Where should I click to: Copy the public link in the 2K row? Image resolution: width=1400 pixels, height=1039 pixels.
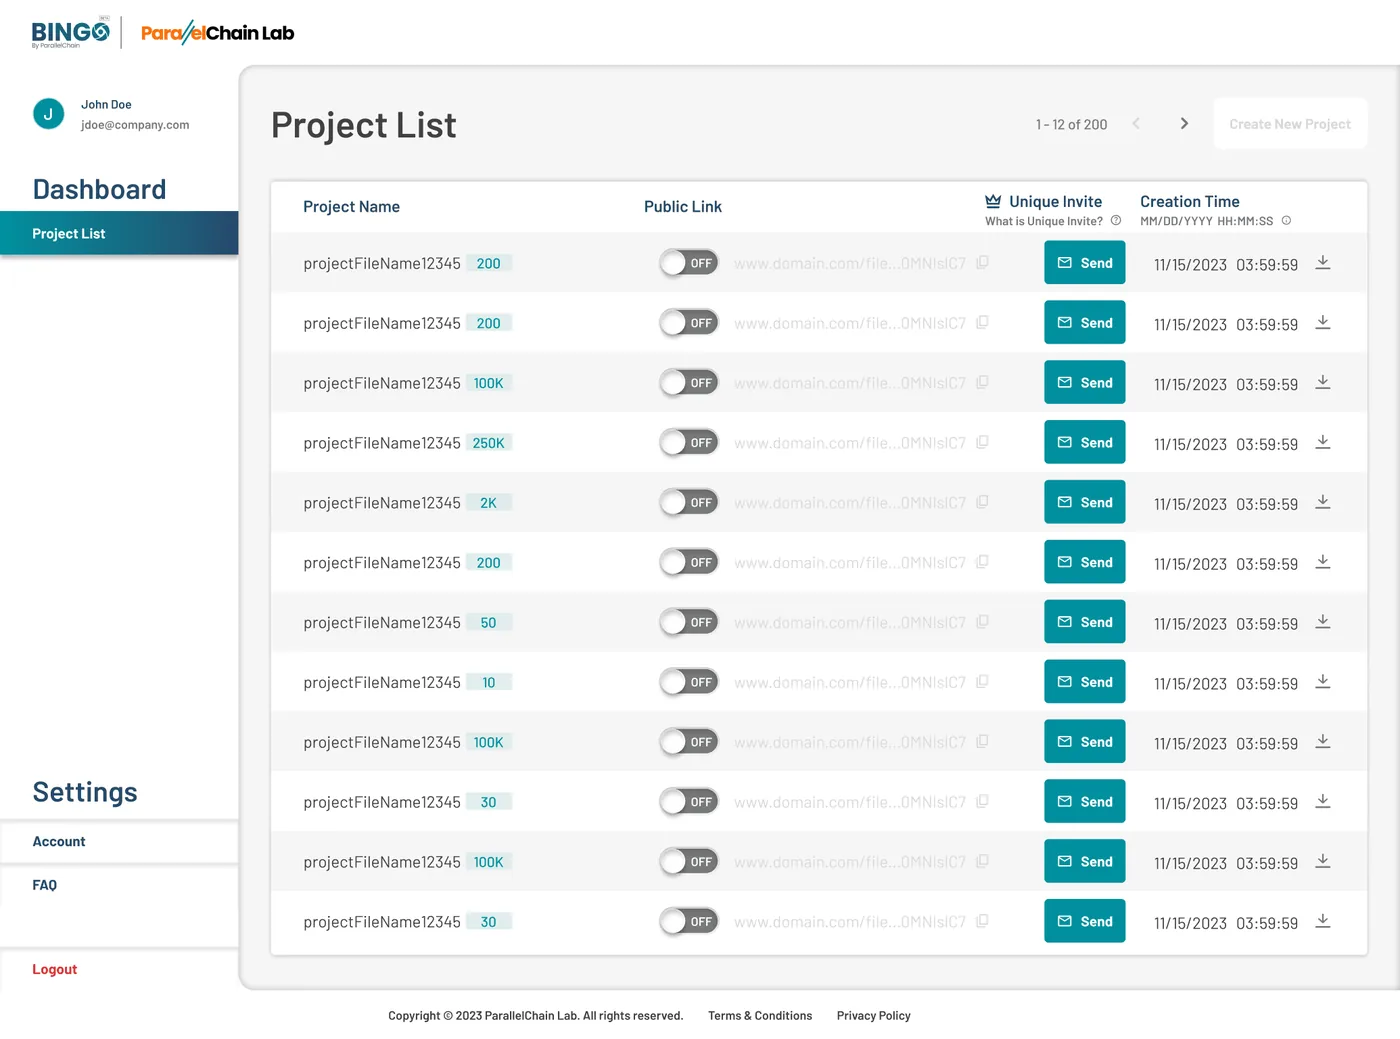click(982, 502)
